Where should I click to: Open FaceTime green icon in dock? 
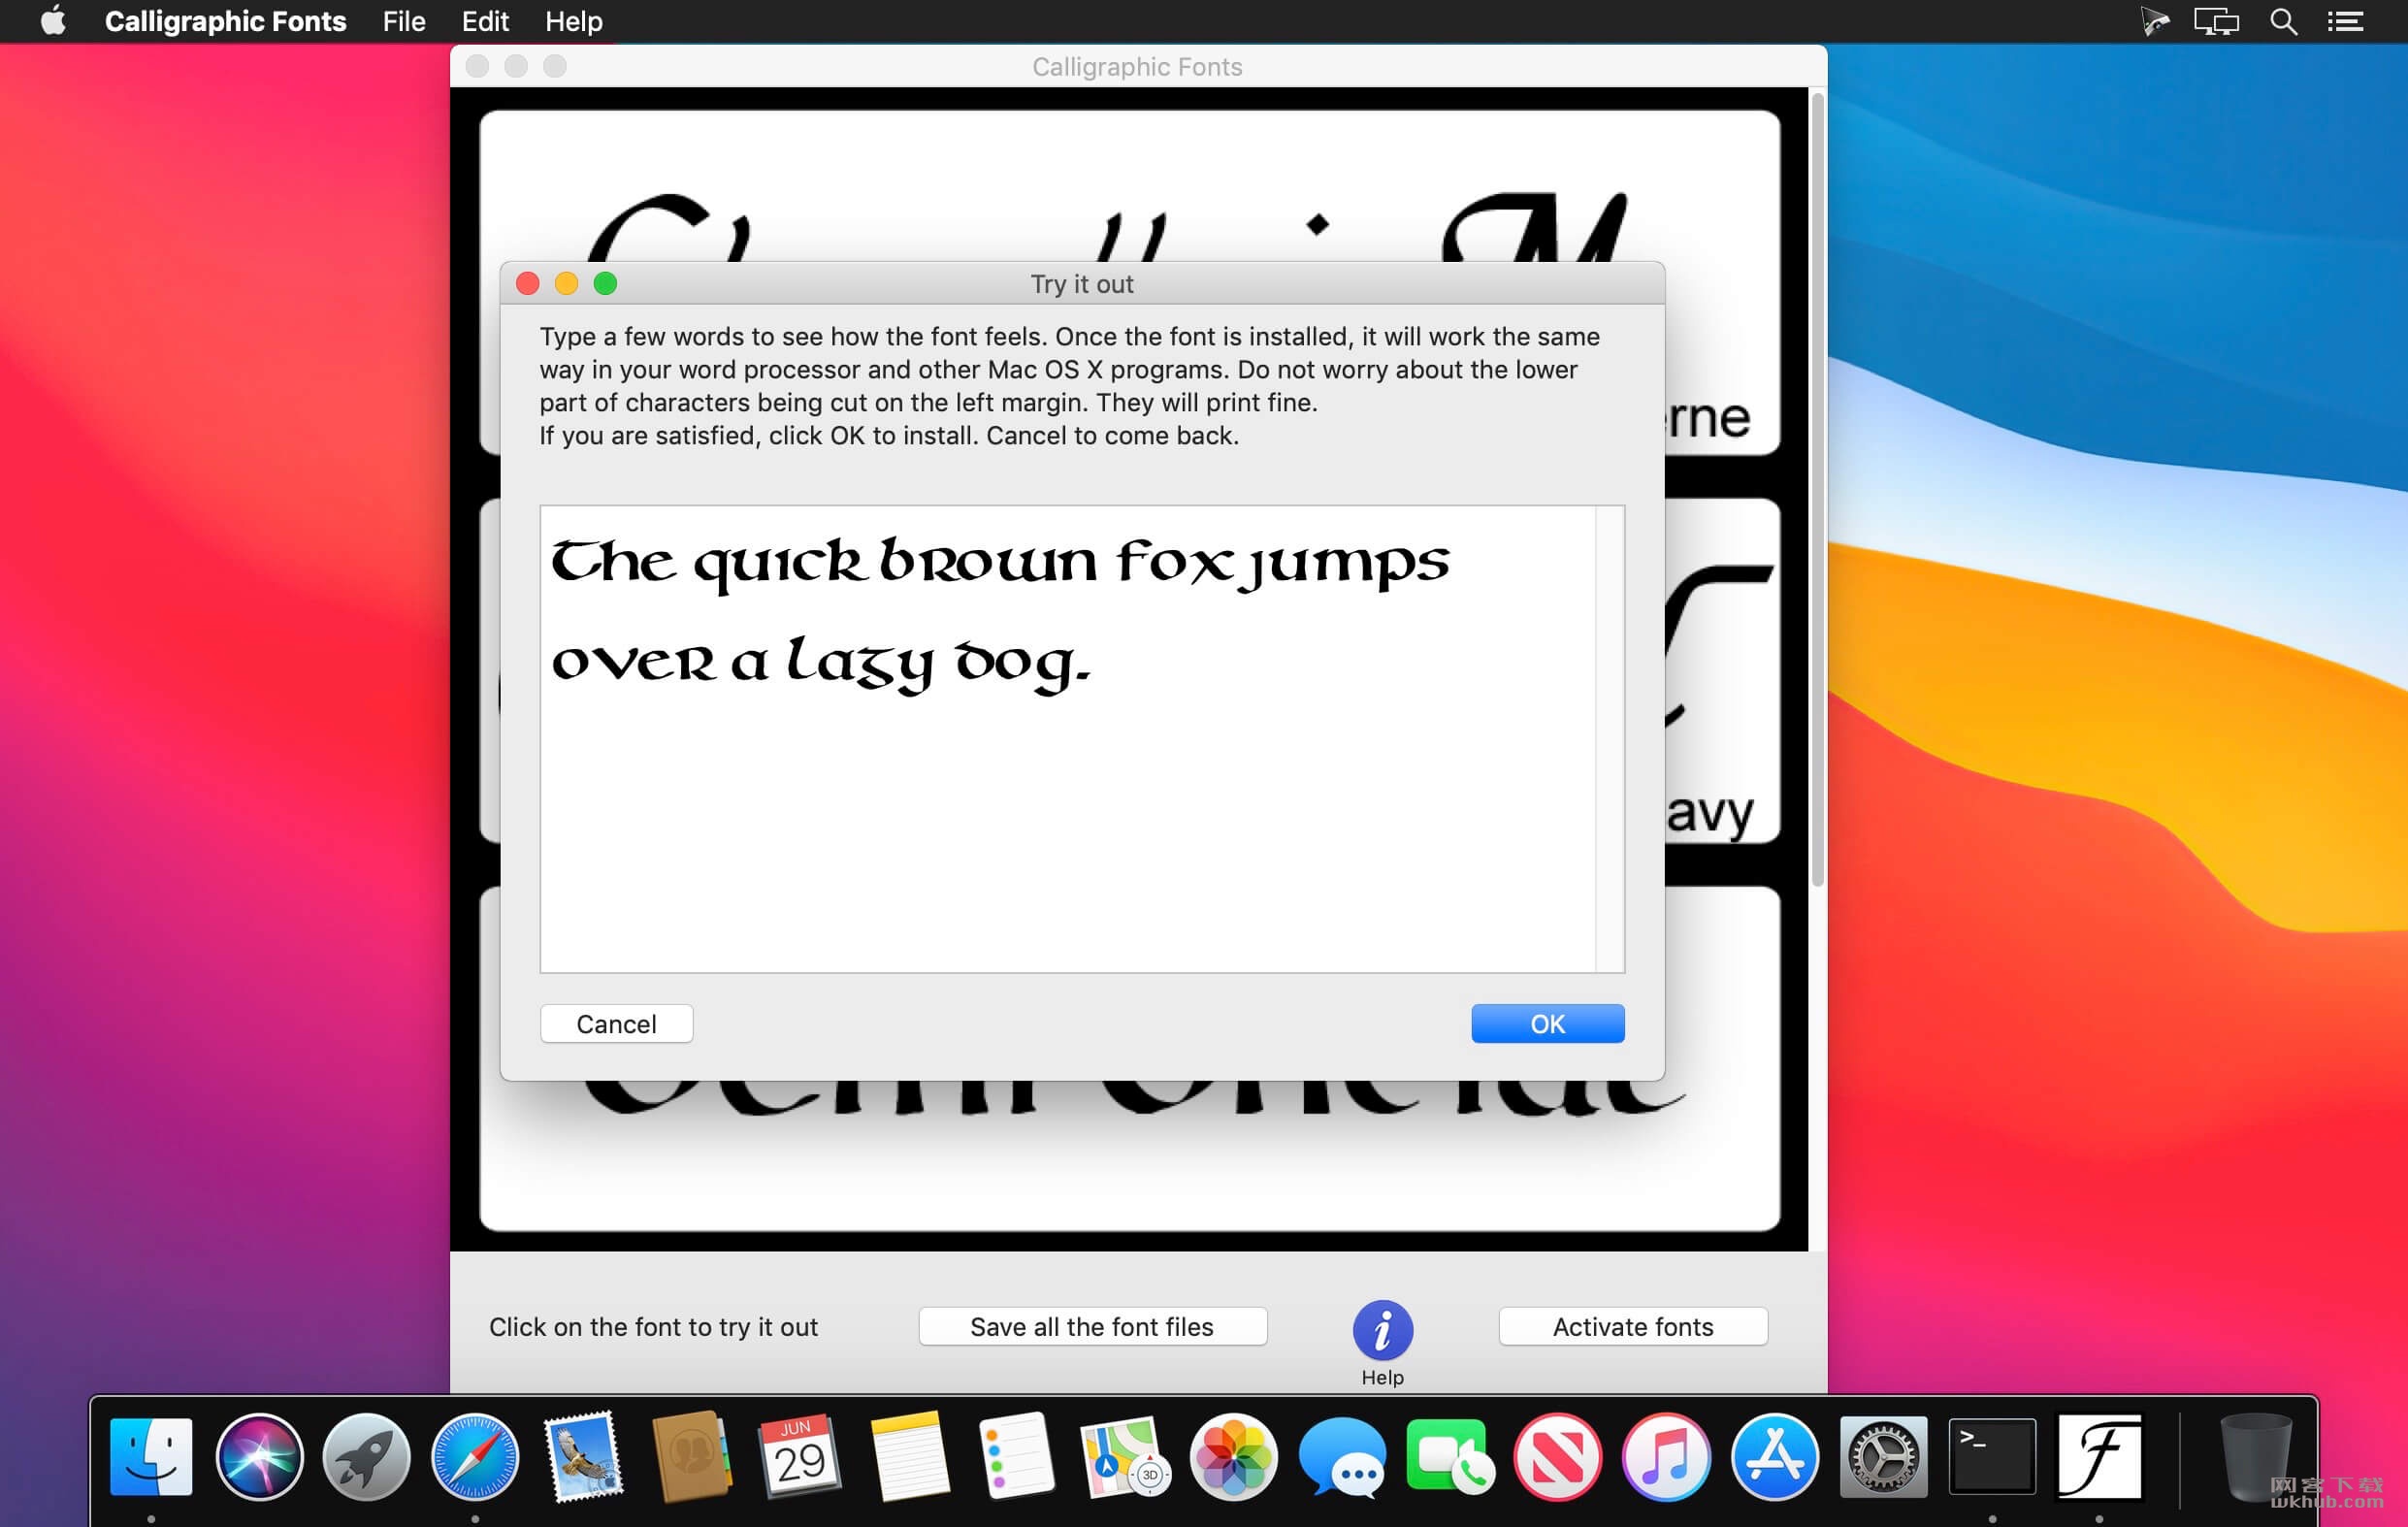click(x=1449, y=1456)
